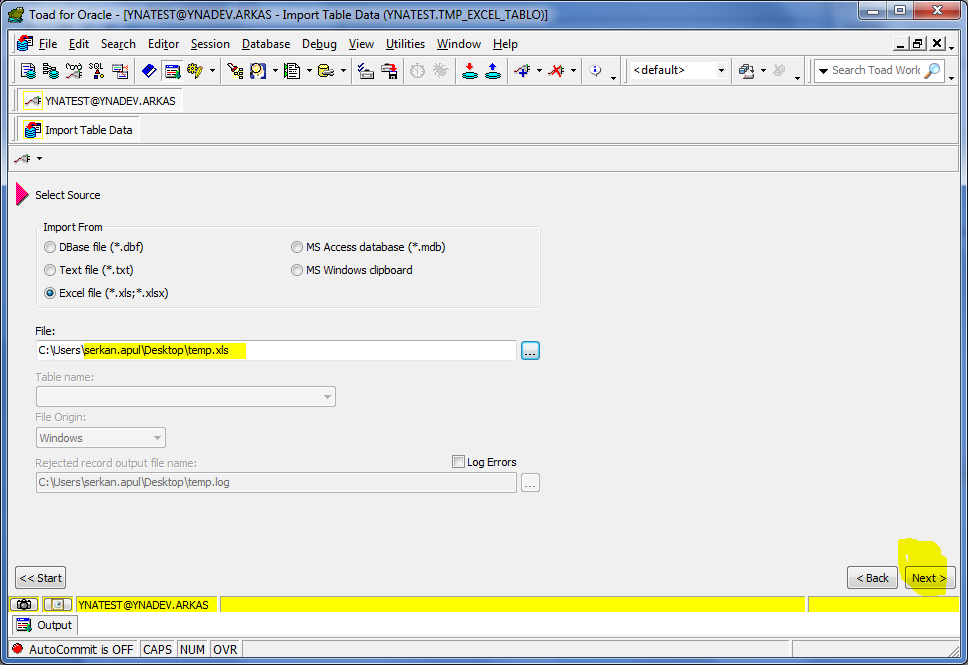This screenshot has width=968, height=665.
Task: Click the YNATEST@YNADEV.ARKAS status bar label
Action: click(x=144, y=604)
